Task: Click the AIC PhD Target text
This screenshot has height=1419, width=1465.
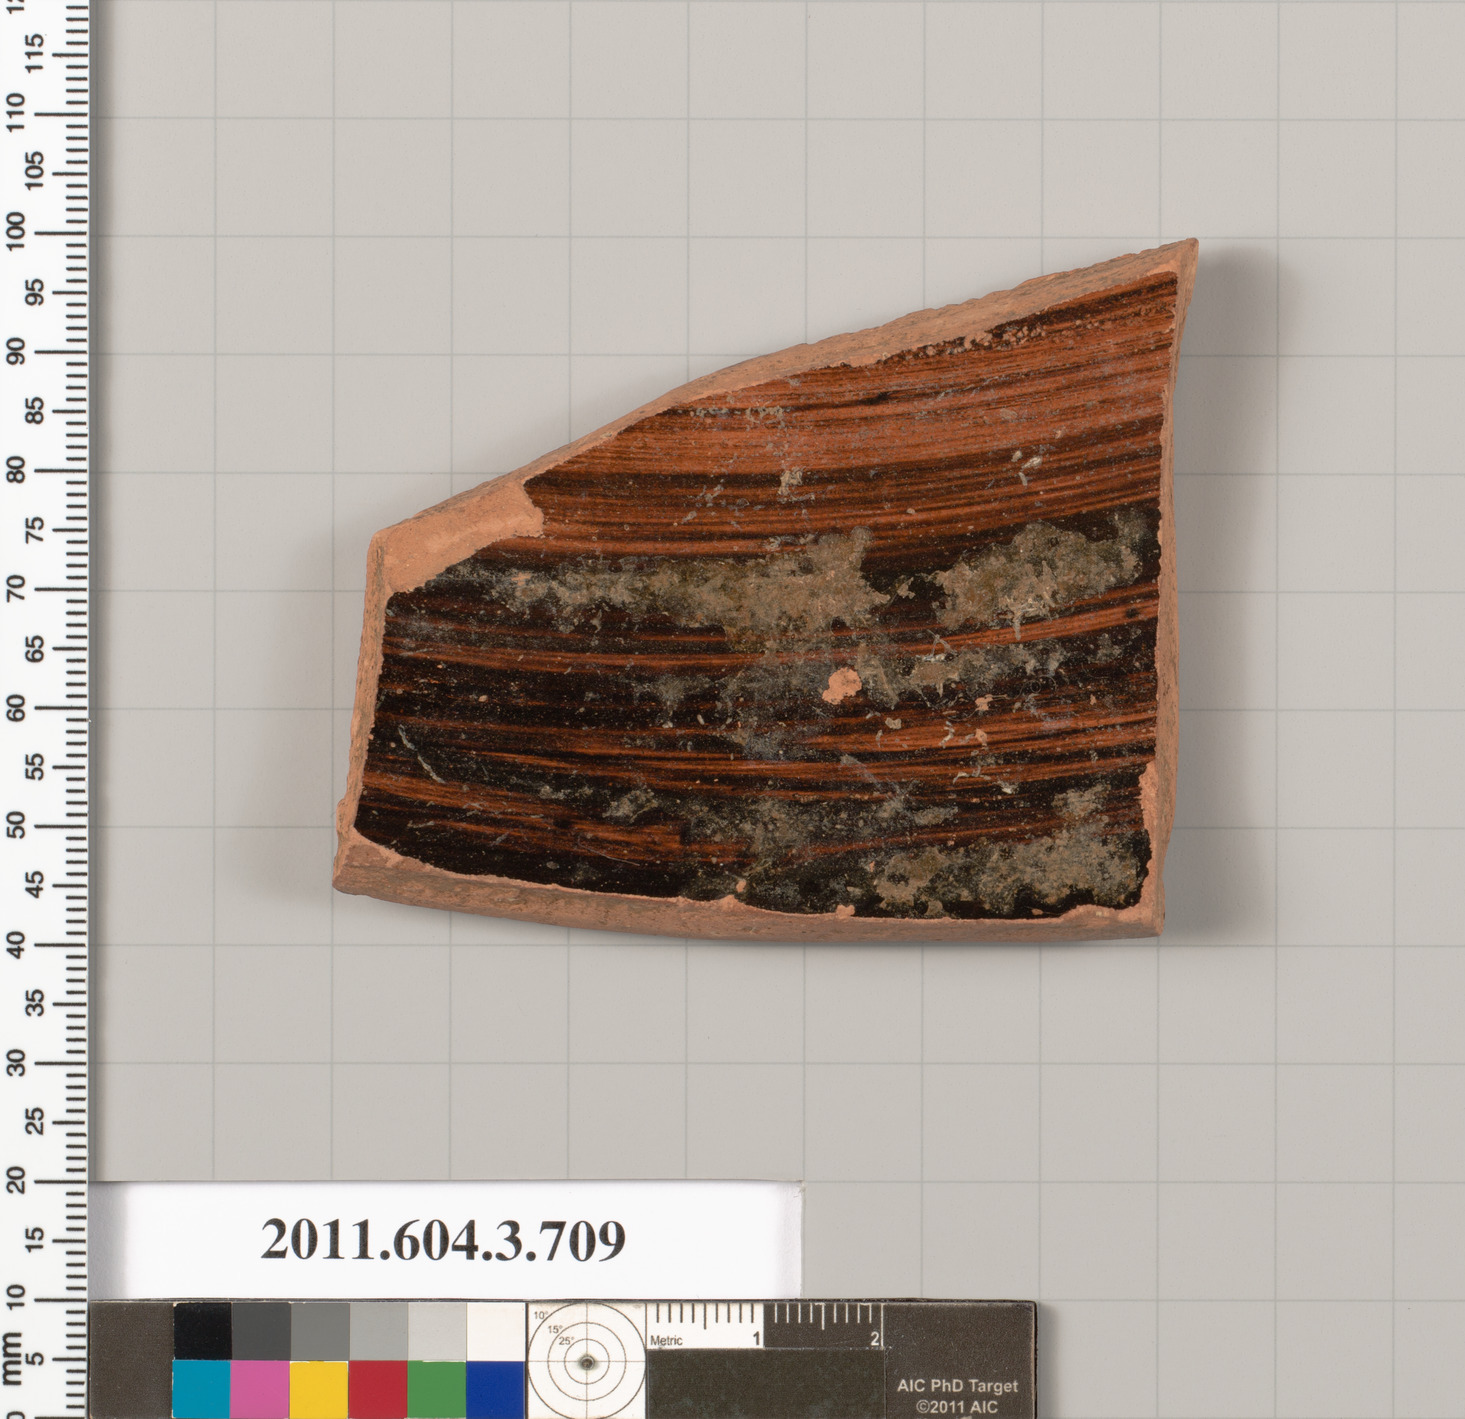Action: tap(957, 1386)
